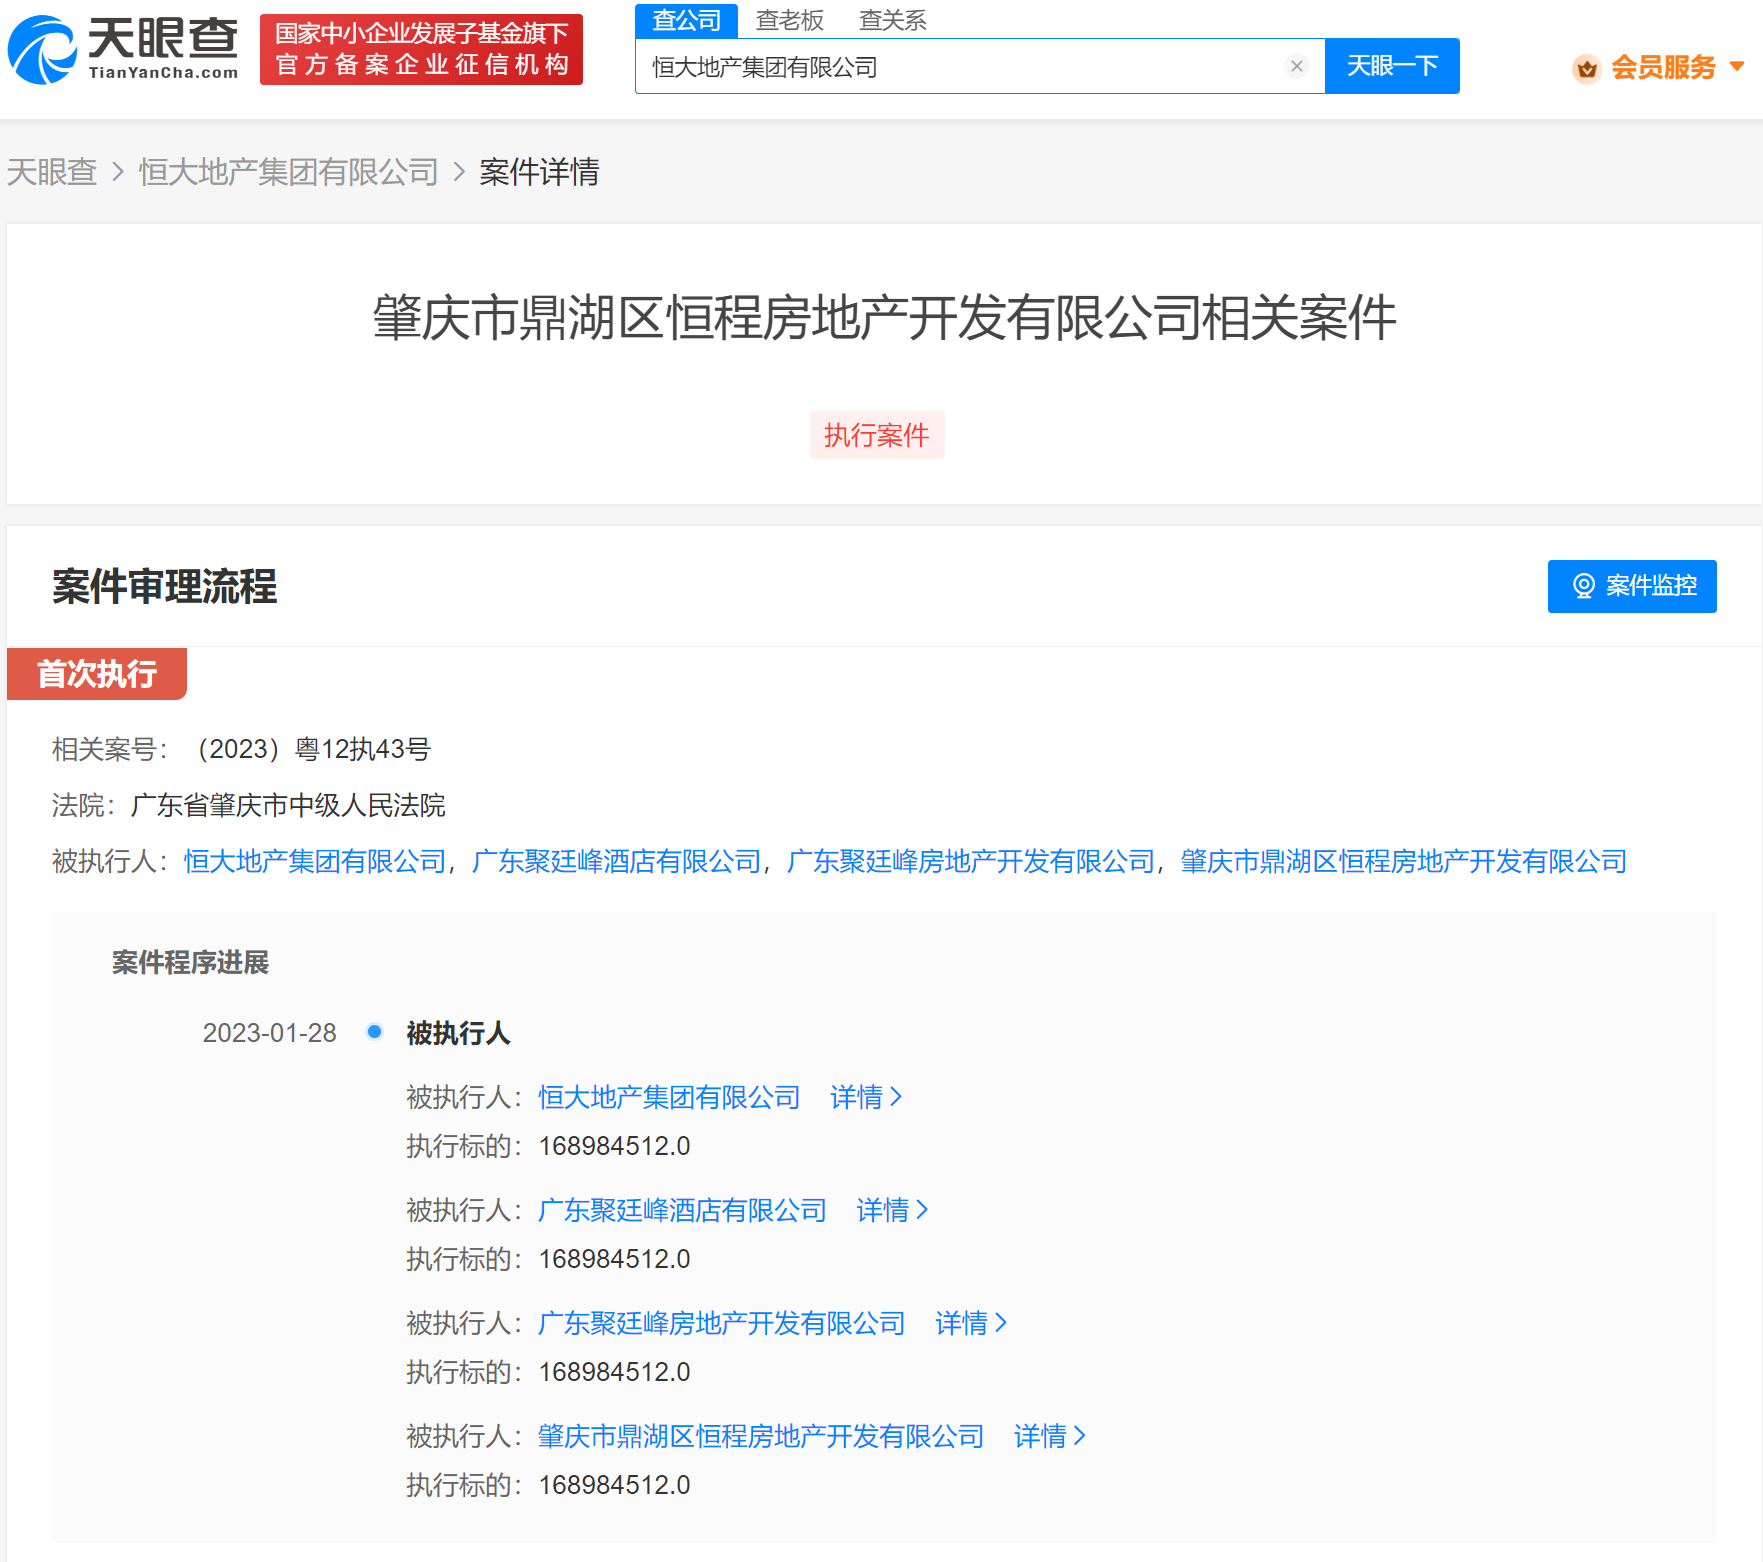
Task: Select the 首次执行 stage tag
Action: click(x=97, y=674)
